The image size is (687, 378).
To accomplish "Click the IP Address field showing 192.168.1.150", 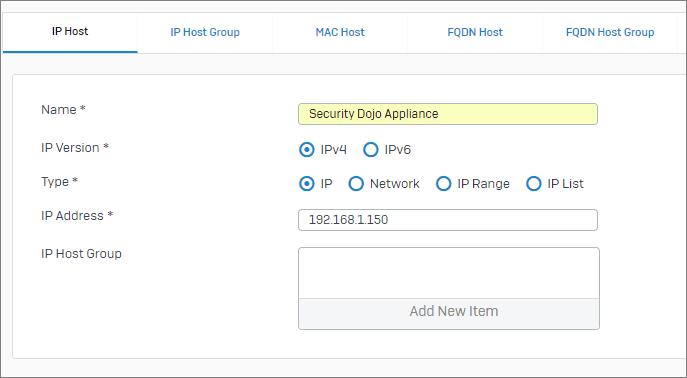I will click(448, 220).
